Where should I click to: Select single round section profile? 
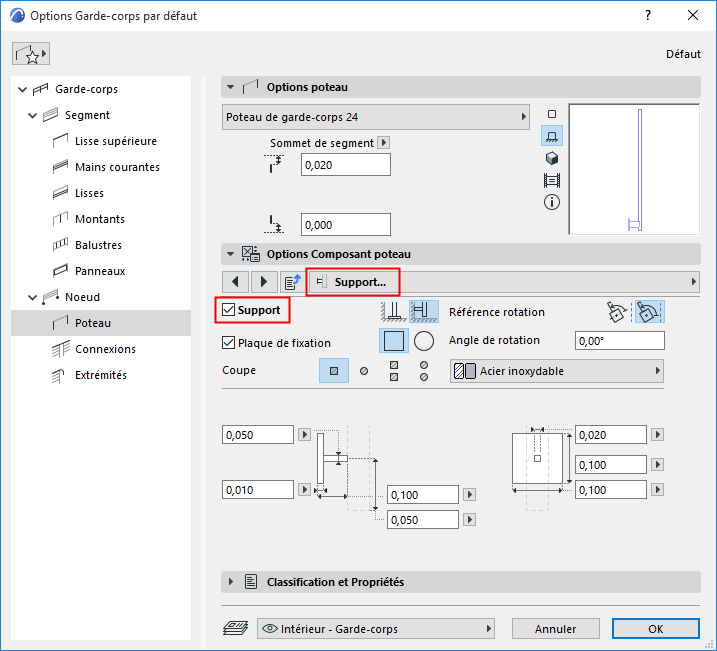pyautogui.click(x=364, y=371)
